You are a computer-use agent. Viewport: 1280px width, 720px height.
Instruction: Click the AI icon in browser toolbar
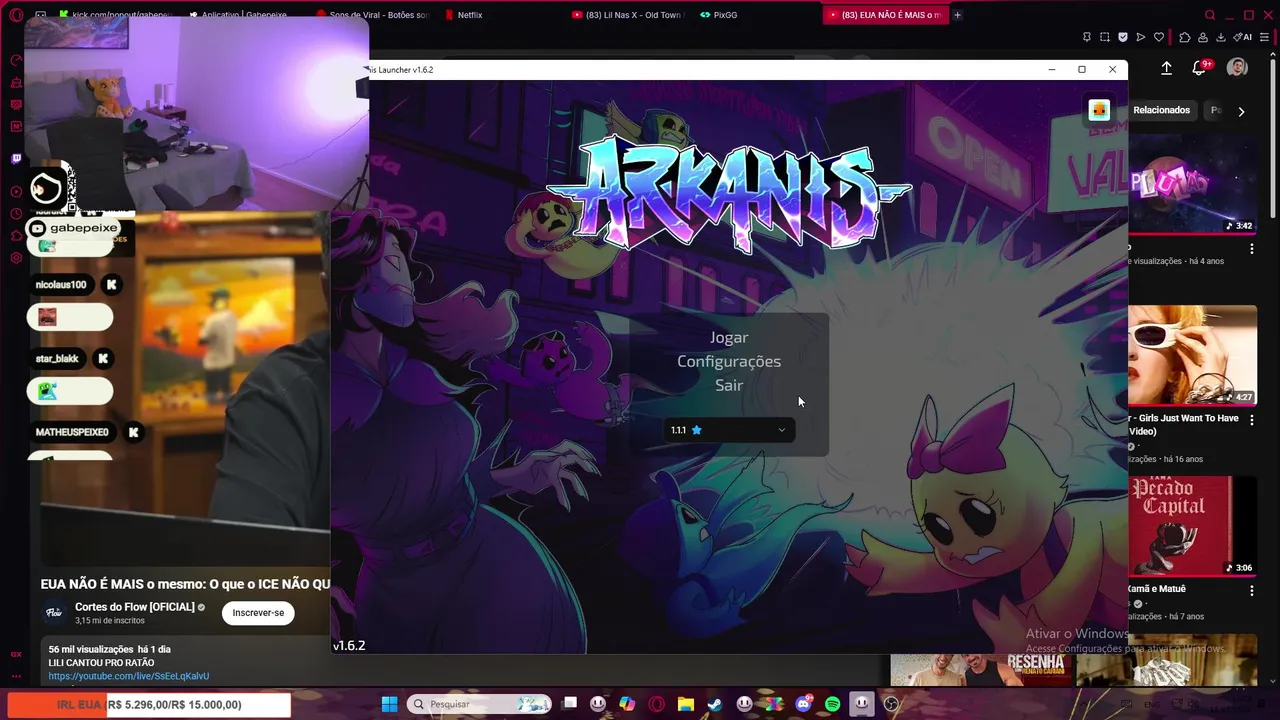click(x=1243, y=37)
